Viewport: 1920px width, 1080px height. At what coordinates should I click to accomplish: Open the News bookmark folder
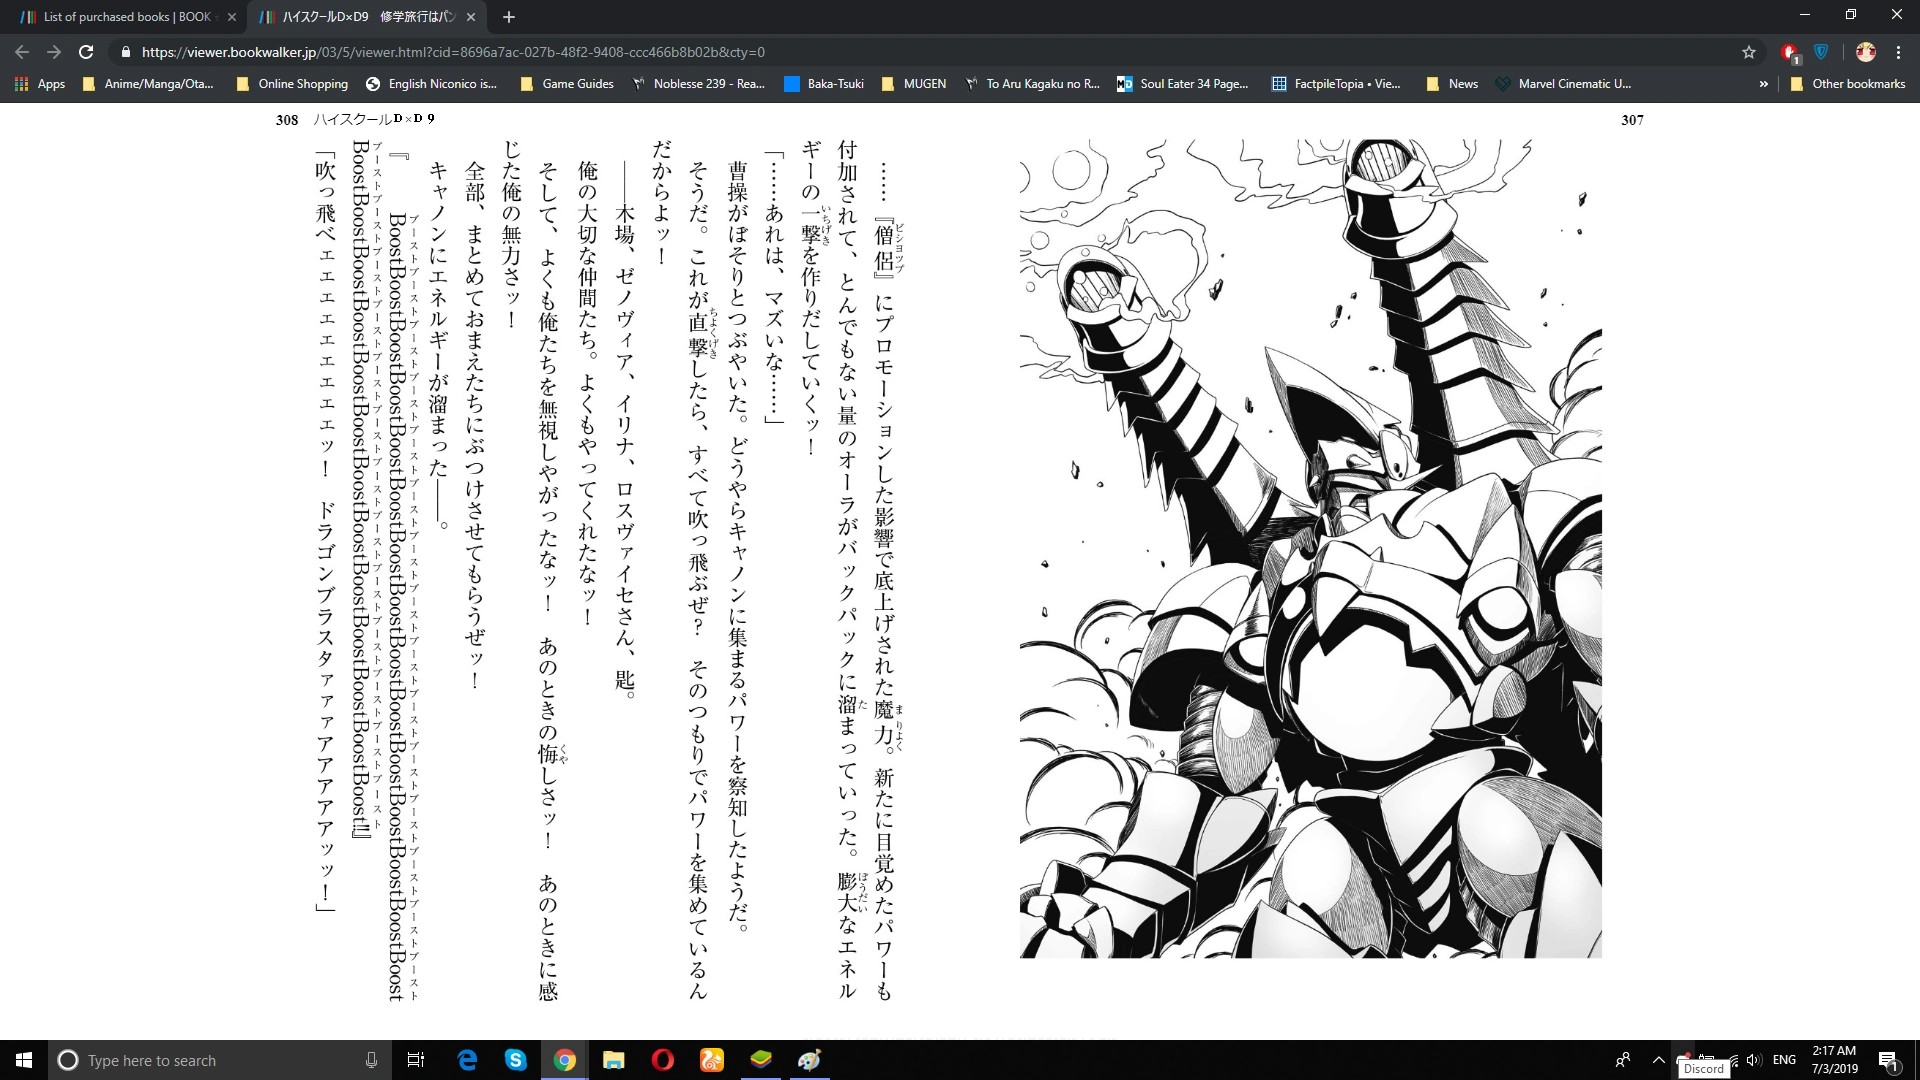coord(1452,84)
